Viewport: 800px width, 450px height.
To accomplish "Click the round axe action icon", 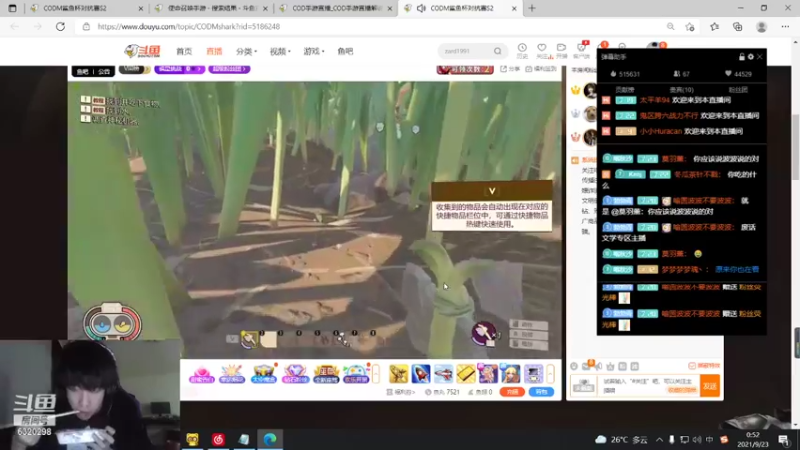I will pos(483,333).
